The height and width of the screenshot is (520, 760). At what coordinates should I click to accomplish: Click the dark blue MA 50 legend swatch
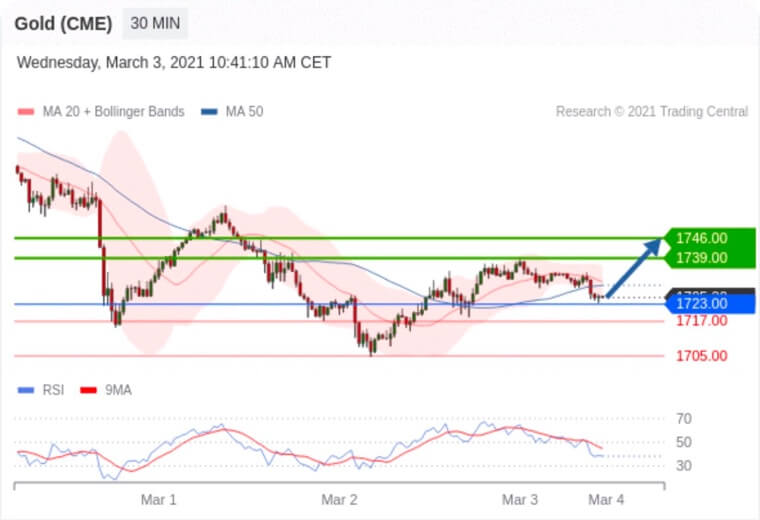(x=209, y=112)
